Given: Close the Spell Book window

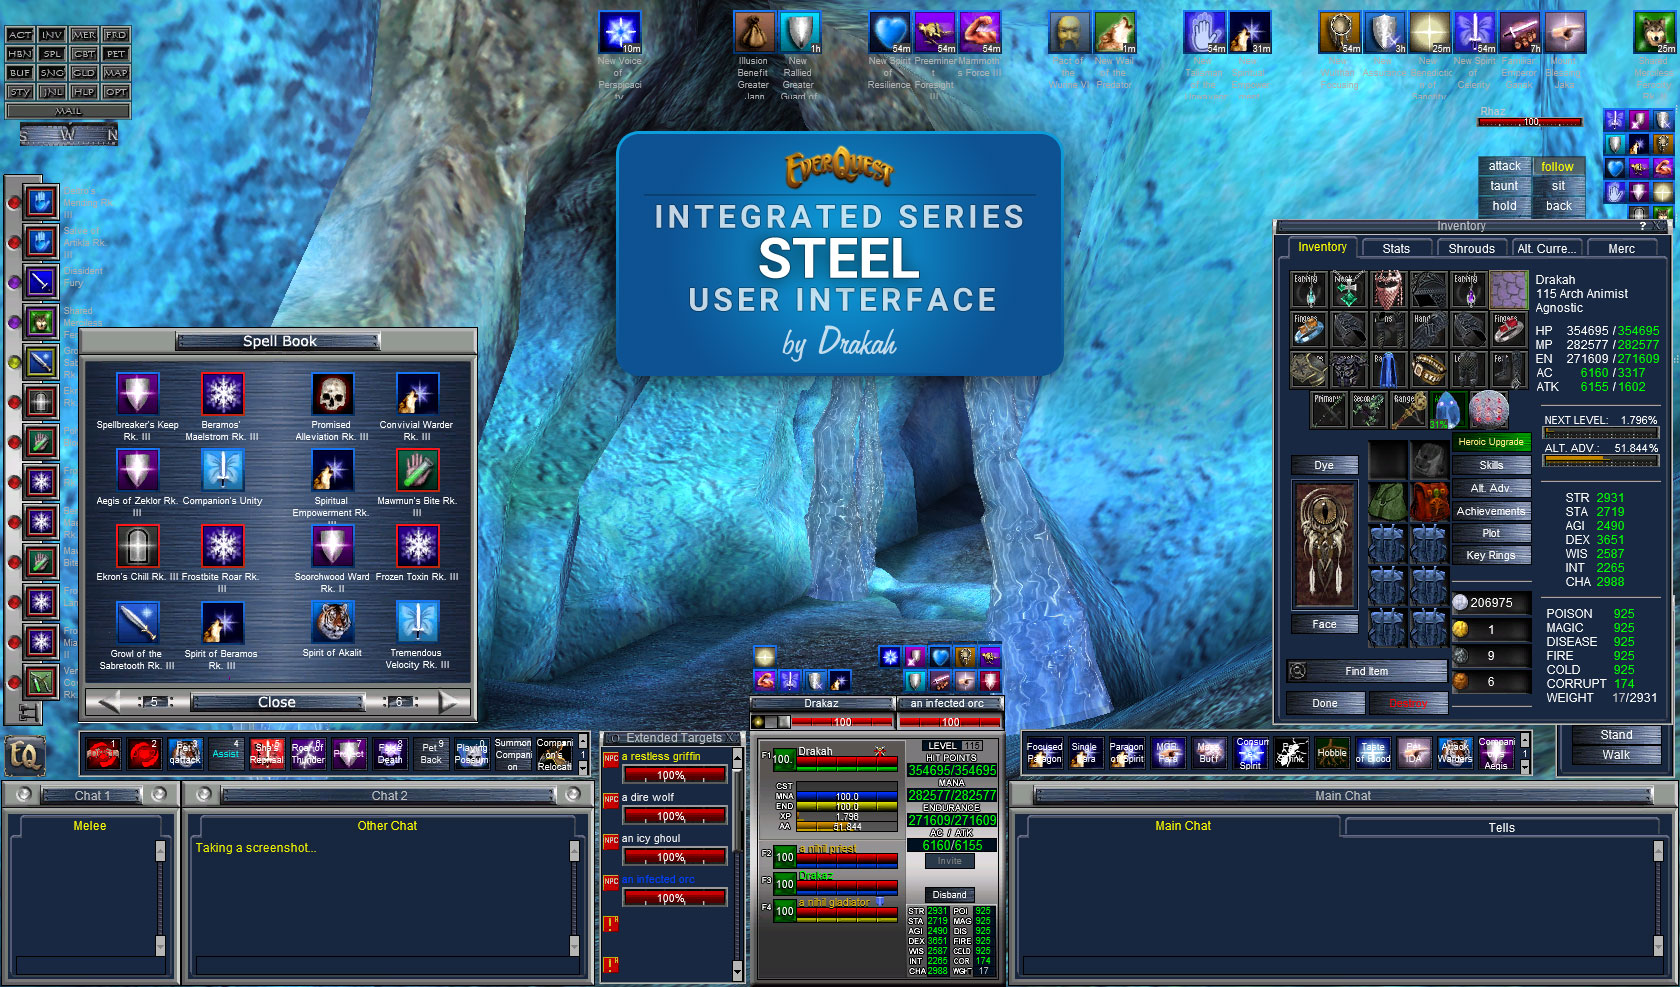Looking at the screenshot, I should (x=277, y=702).
